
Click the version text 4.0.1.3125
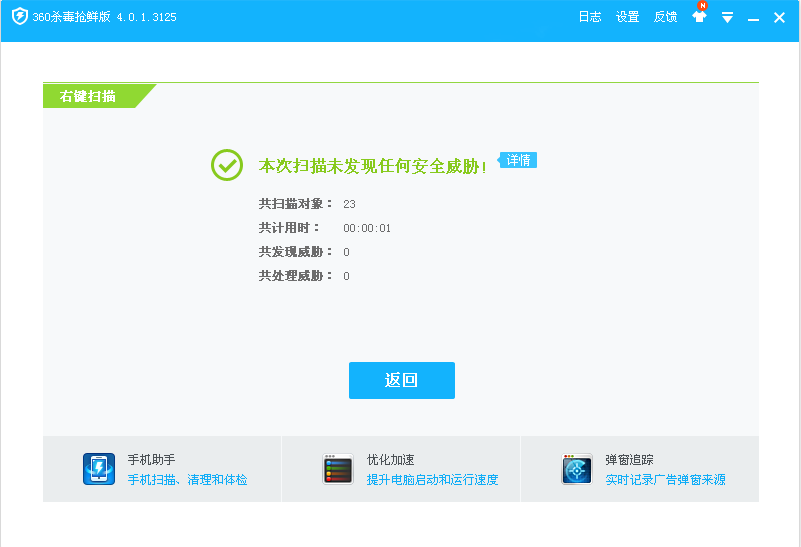(146, 17)
